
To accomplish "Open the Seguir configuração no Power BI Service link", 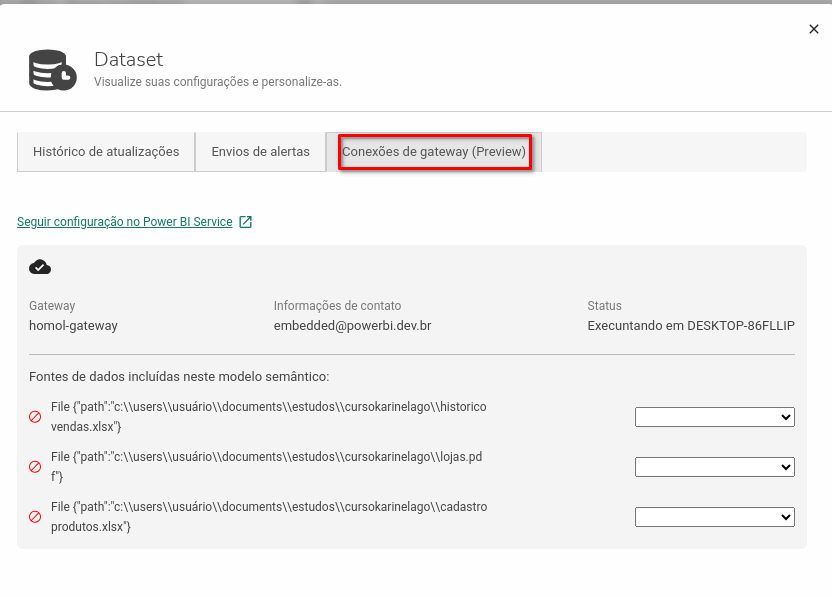I will 125,222.
